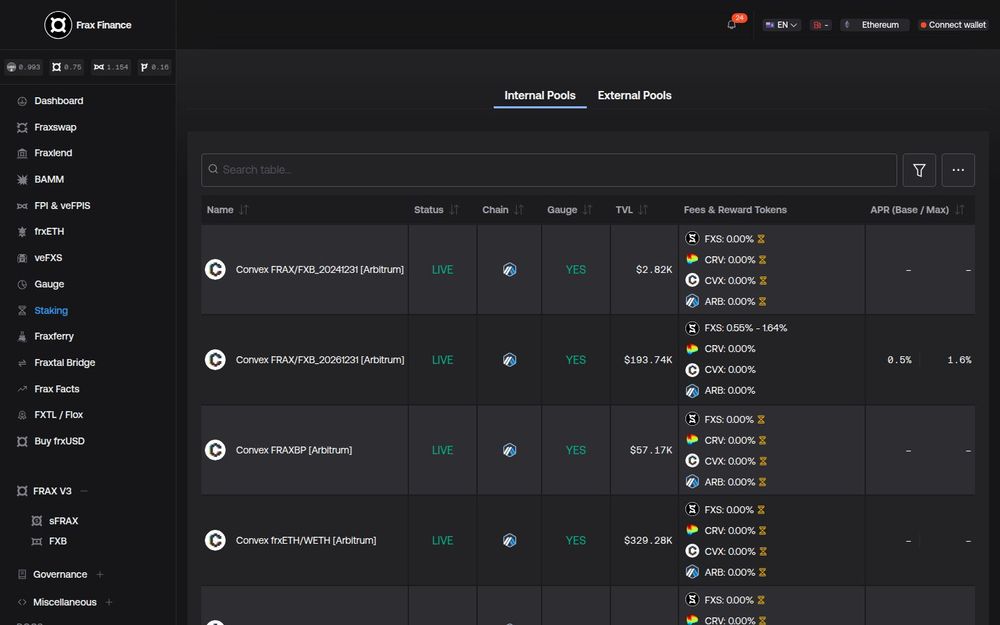Image resolution: width=1000 pixels, height=625 pixels.
Task: Open BAMM in sidebar
Action: coord(49,179)
